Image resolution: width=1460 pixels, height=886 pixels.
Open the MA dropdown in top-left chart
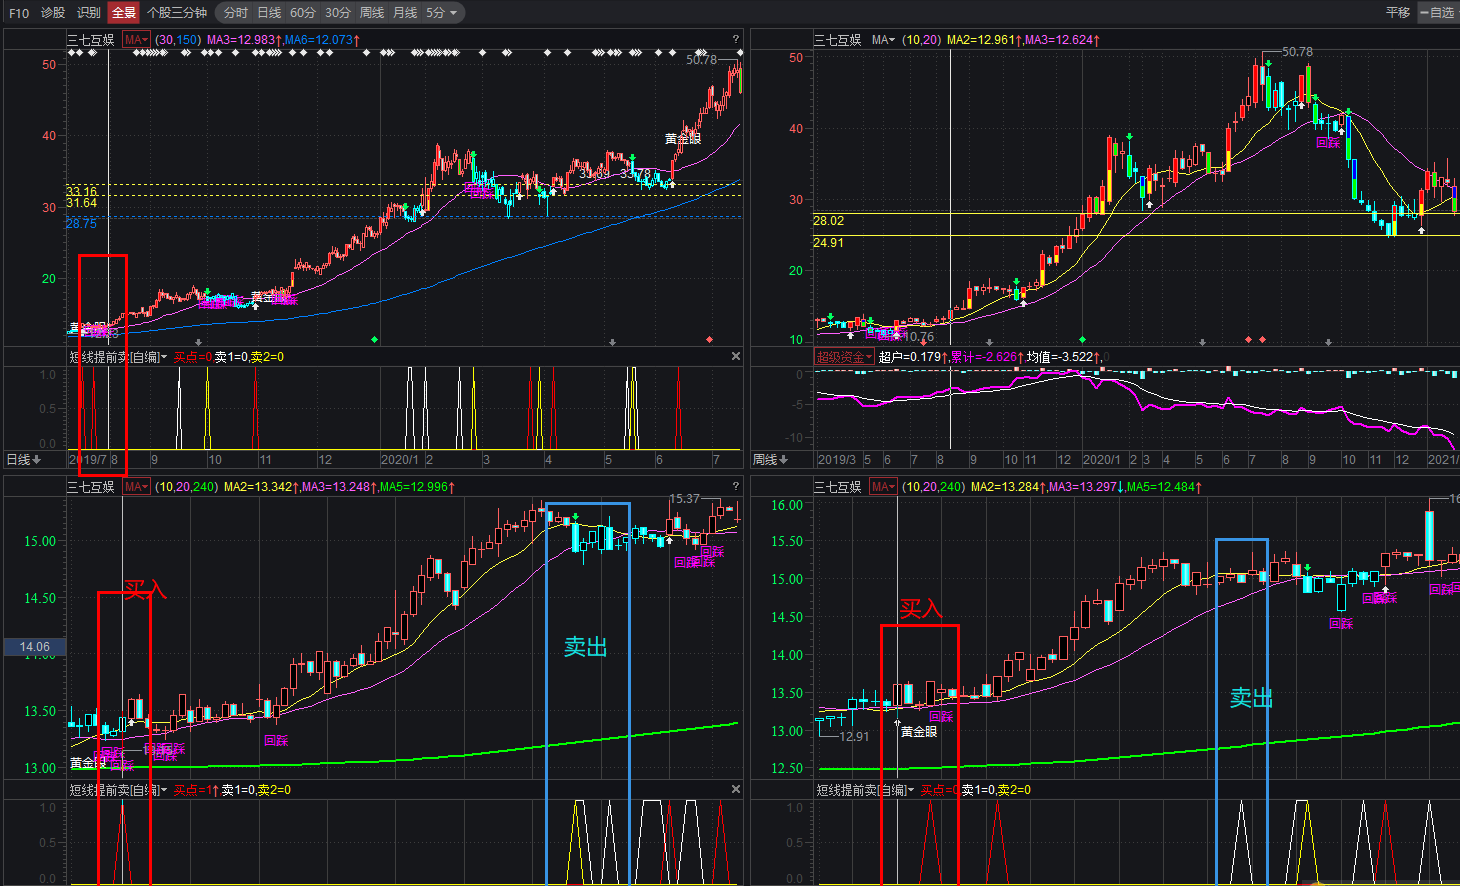point(136,40)
